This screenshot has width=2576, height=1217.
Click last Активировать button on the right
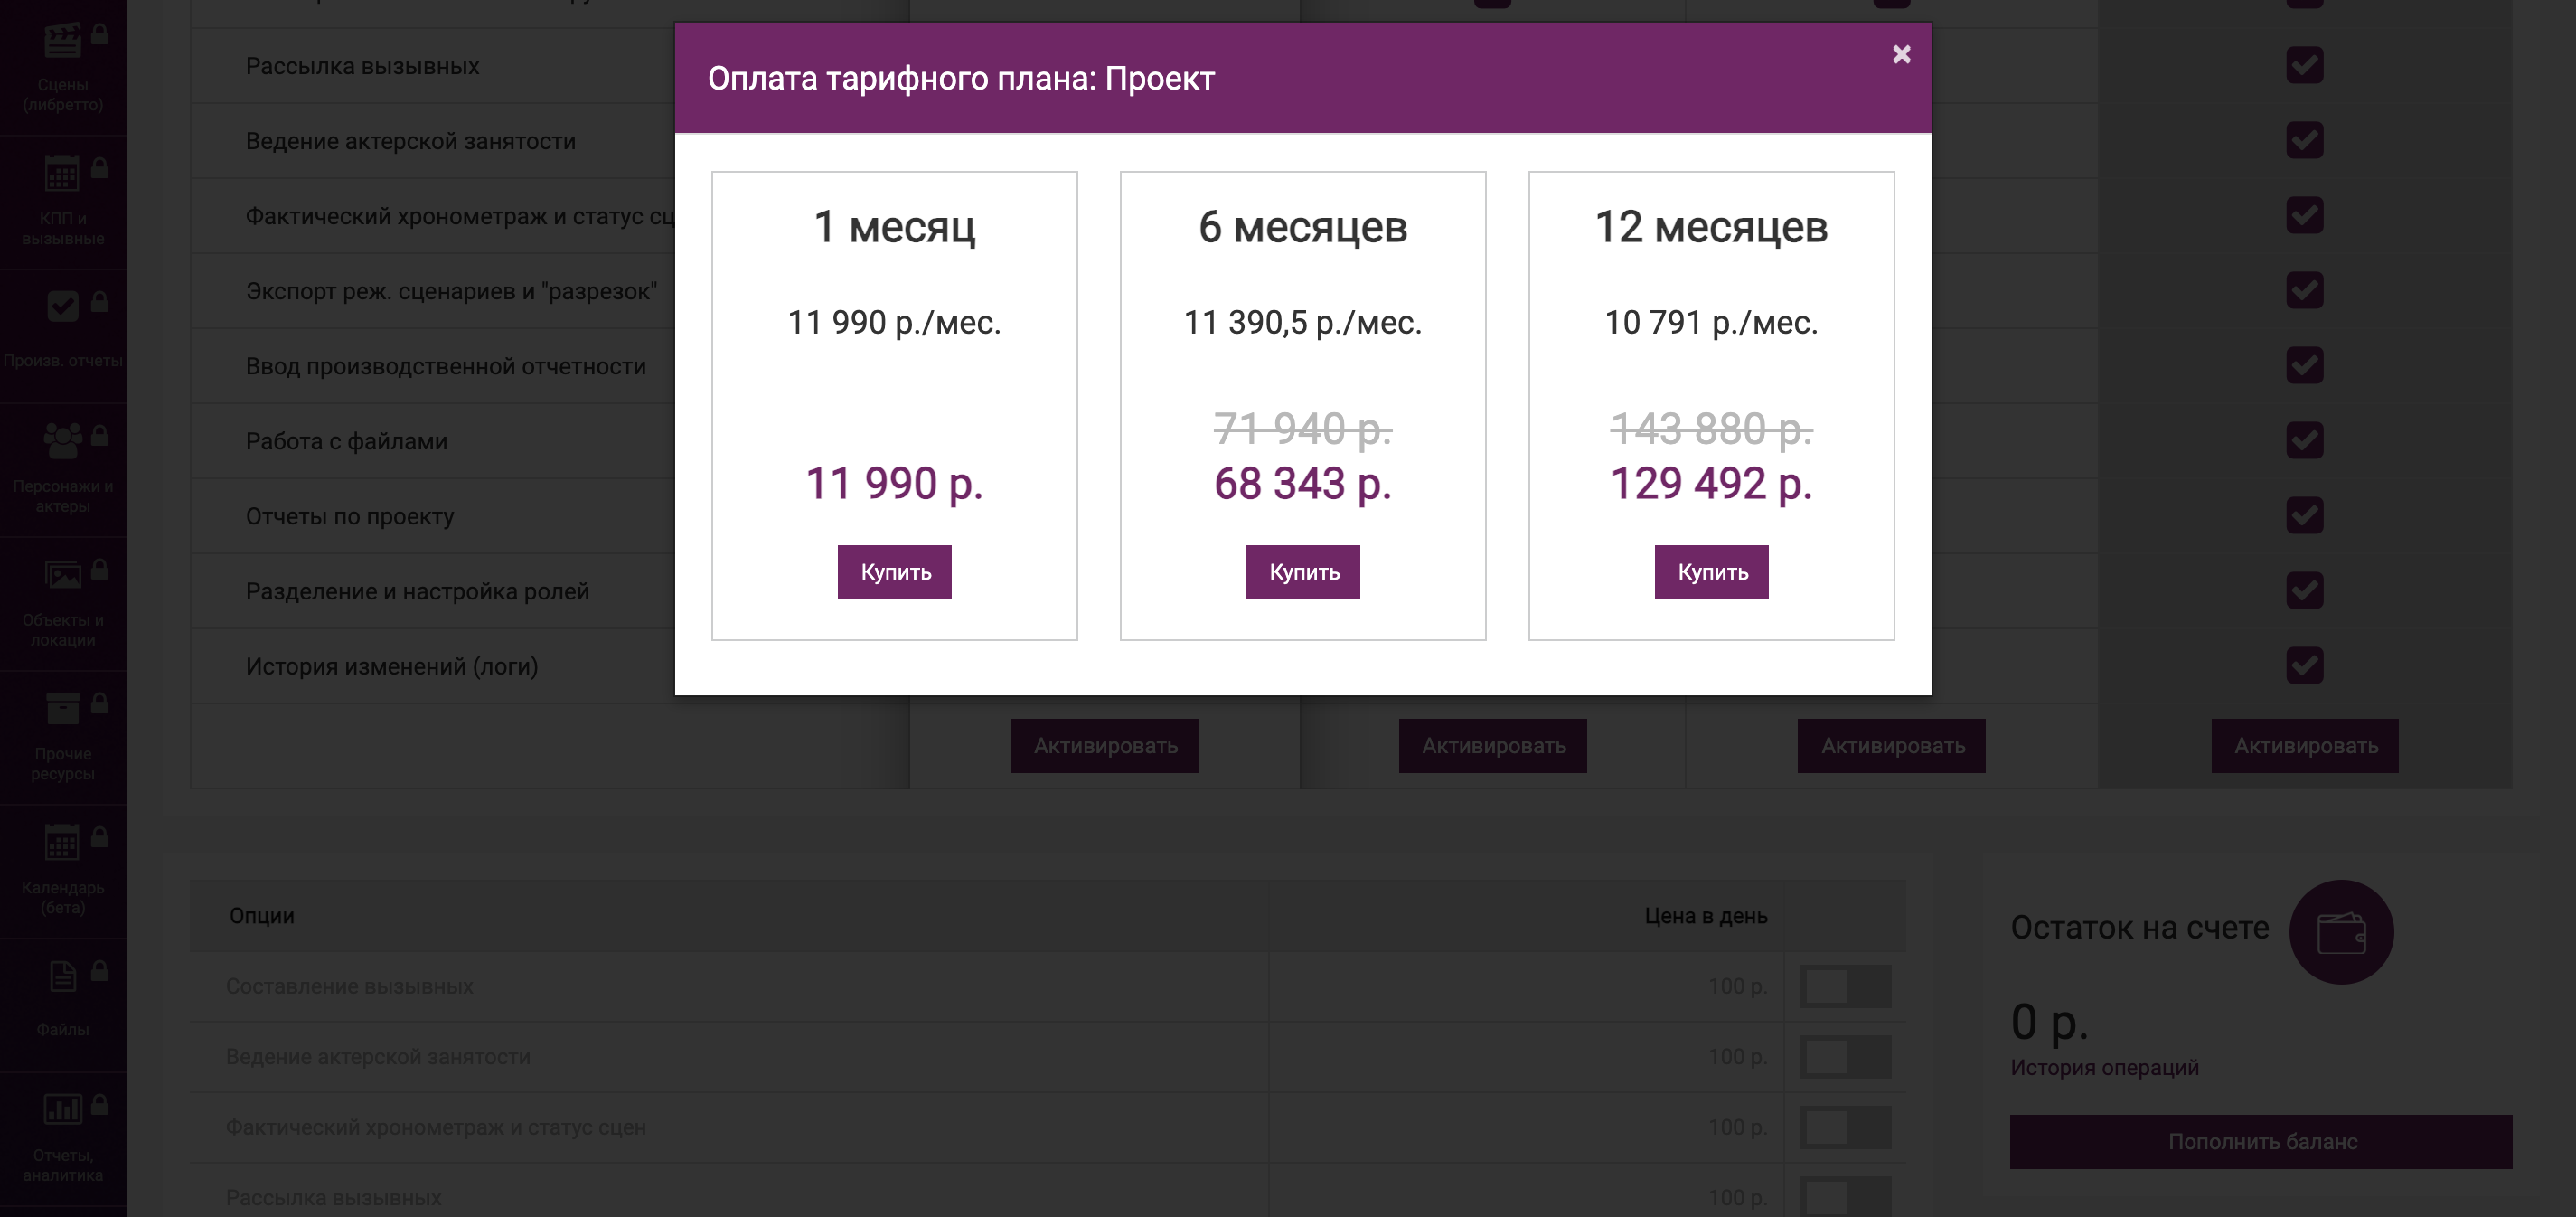[2305, 746]
